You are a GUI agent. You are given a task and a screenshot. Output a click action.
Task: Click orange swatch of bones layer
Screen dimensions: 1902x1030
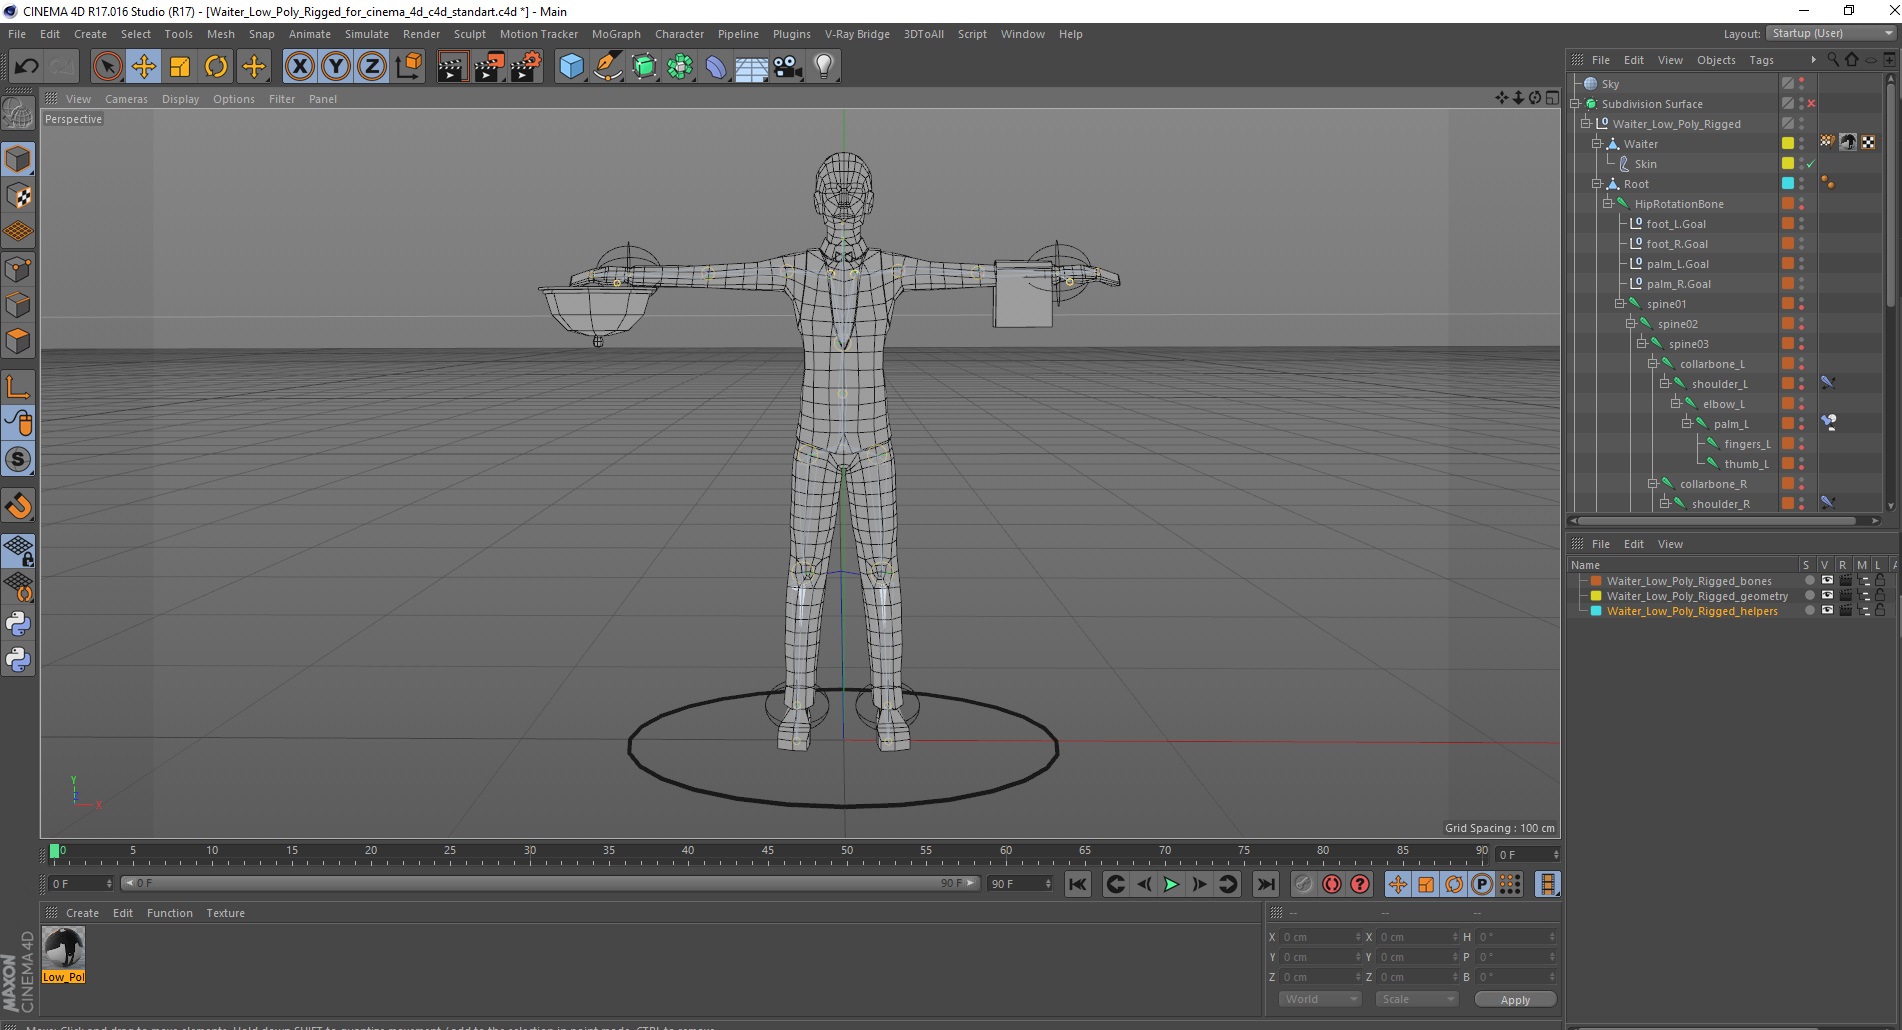click(1596, 581)
